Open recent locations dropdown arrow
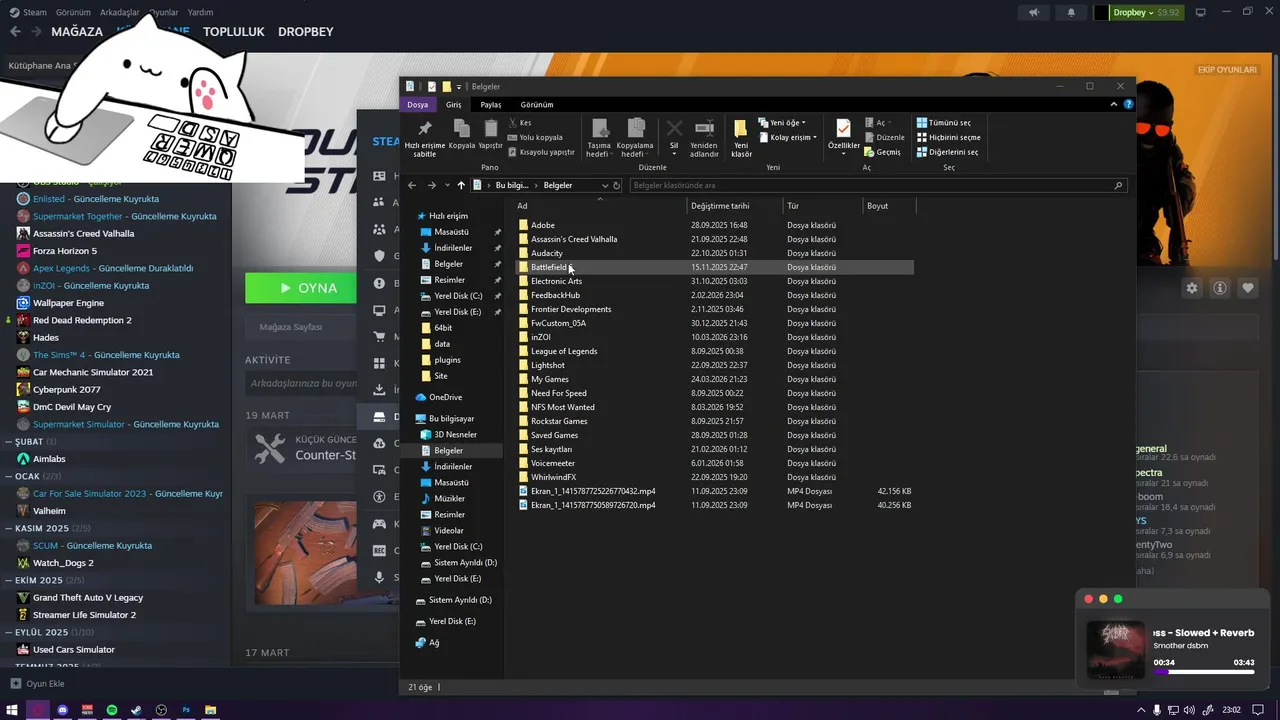The image size is (1280, 720). click(447, 185)
